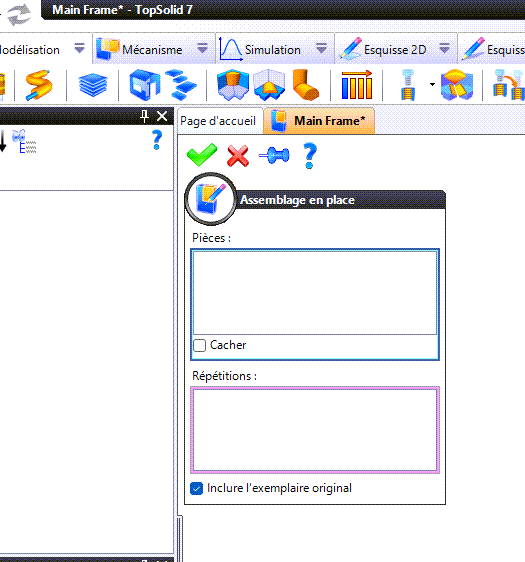The width and height of the screenshot is (525, 562).
Task: Switch to the Main Frame* document tab
Action: tap(319, 121)
